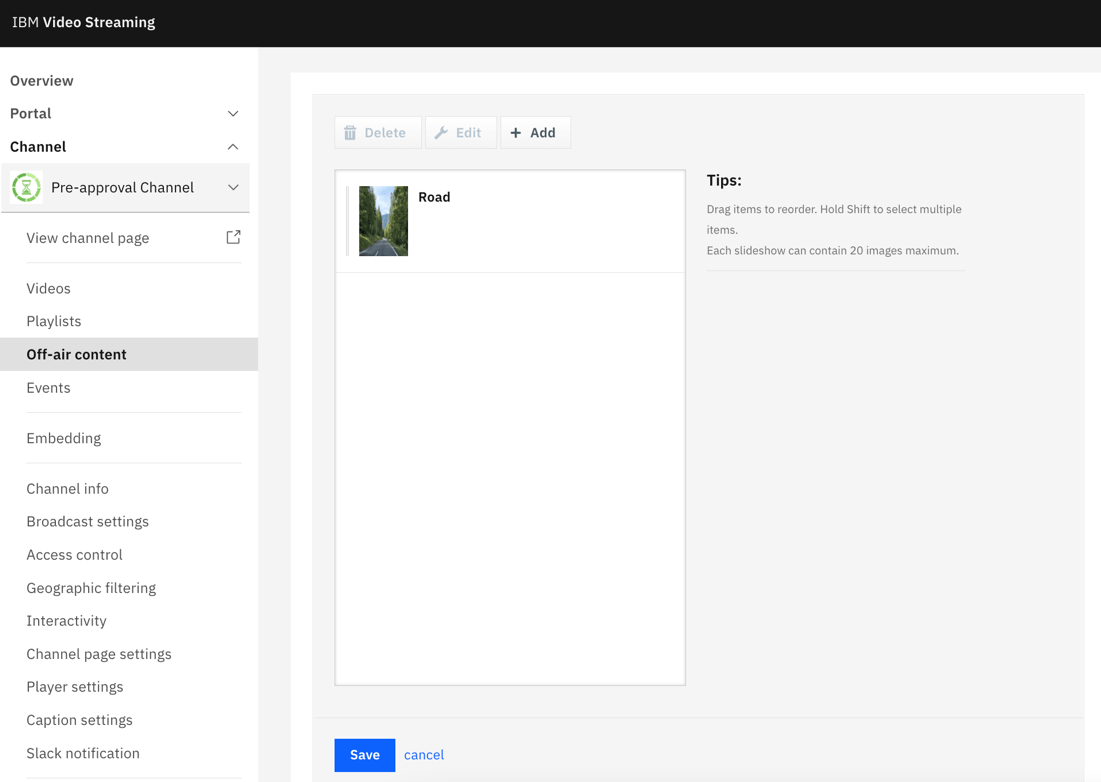
Task: Open Channel info page
Action: tap(67, 489)
